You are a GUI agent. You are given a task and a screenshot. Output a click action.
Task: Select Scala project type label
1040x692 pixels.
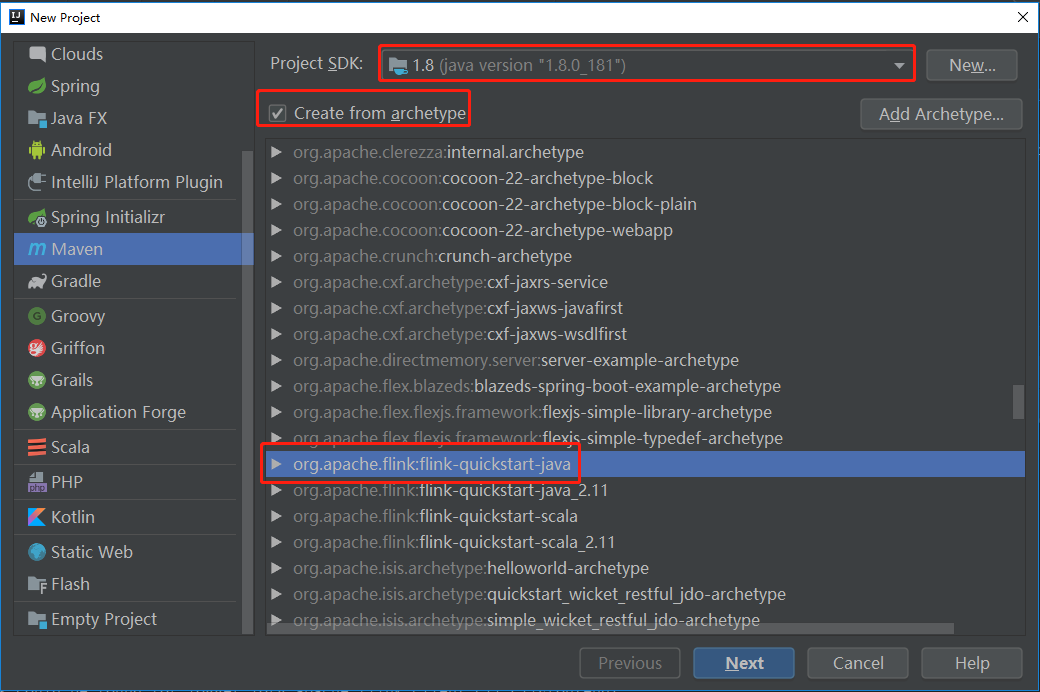coord(70,447)
